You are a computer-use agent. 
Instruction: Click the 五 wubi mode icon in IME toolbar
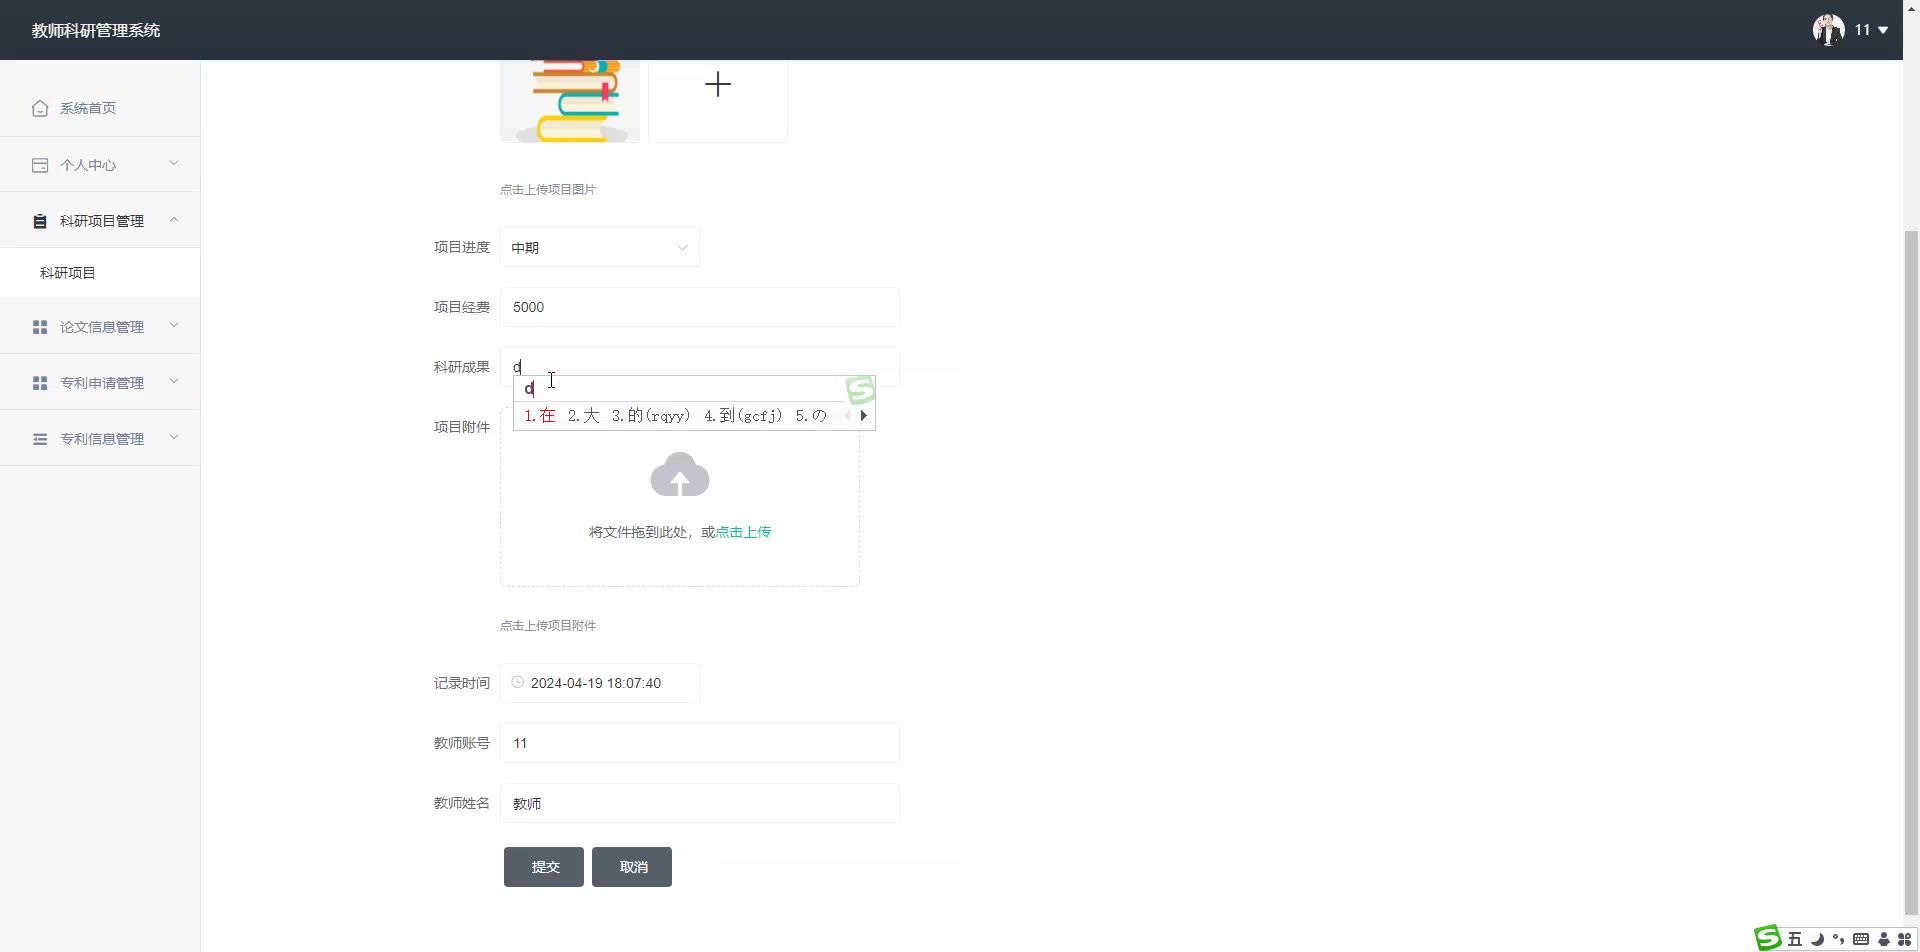(x=1795, y=939)
